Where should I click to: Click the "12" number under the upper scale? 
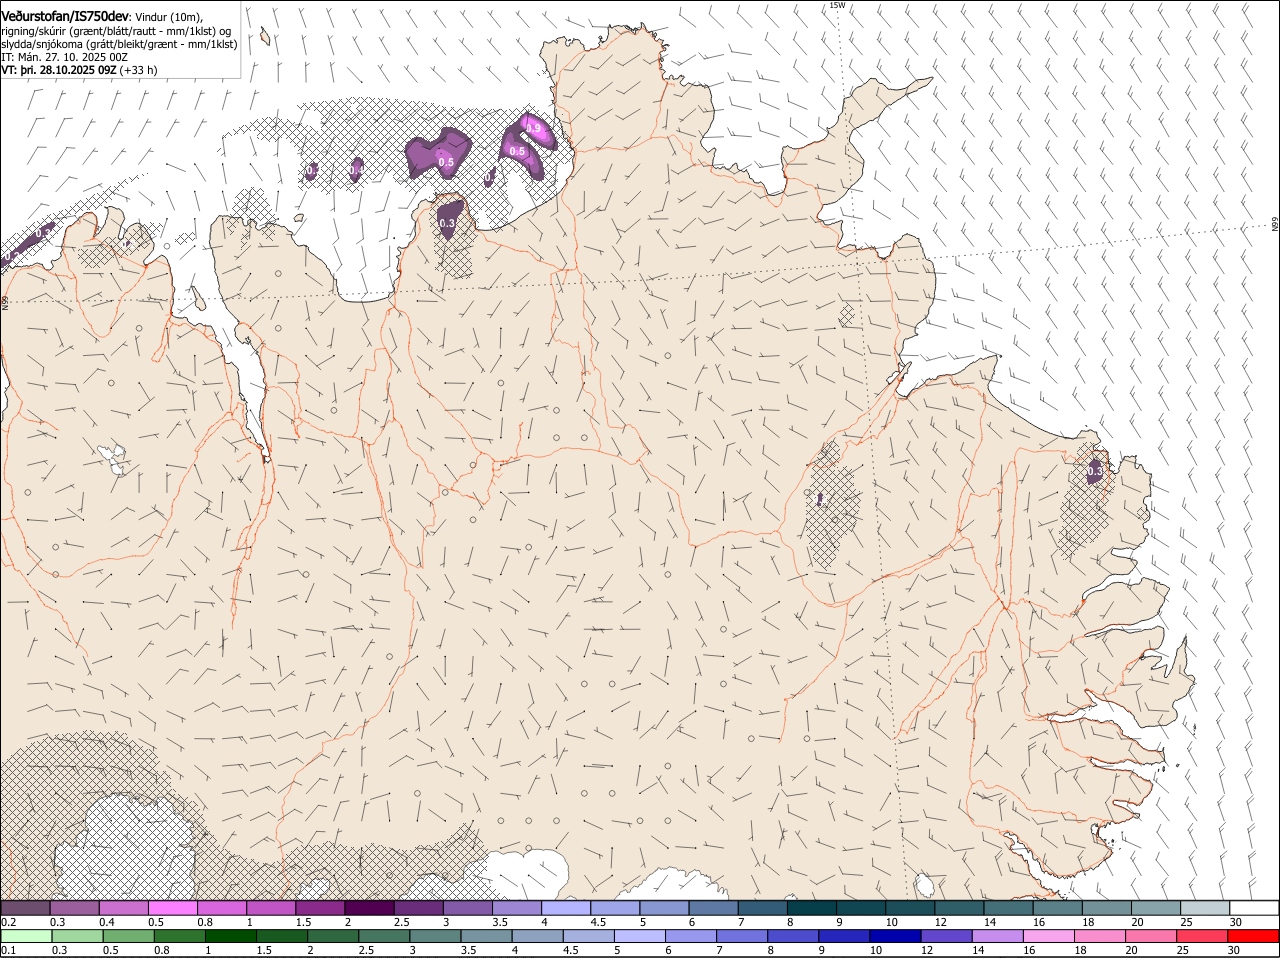pos(940,922)
